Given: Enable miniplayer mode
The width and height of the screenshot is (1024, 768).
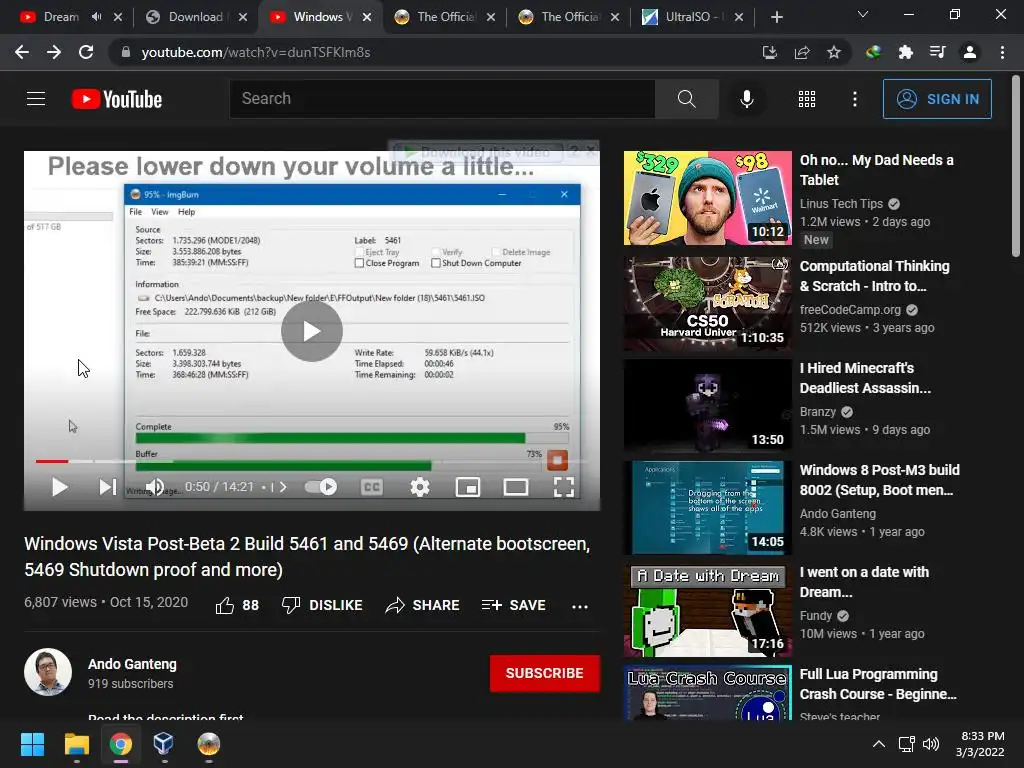Looking at the screenshot, I should (x=468, y=487).
